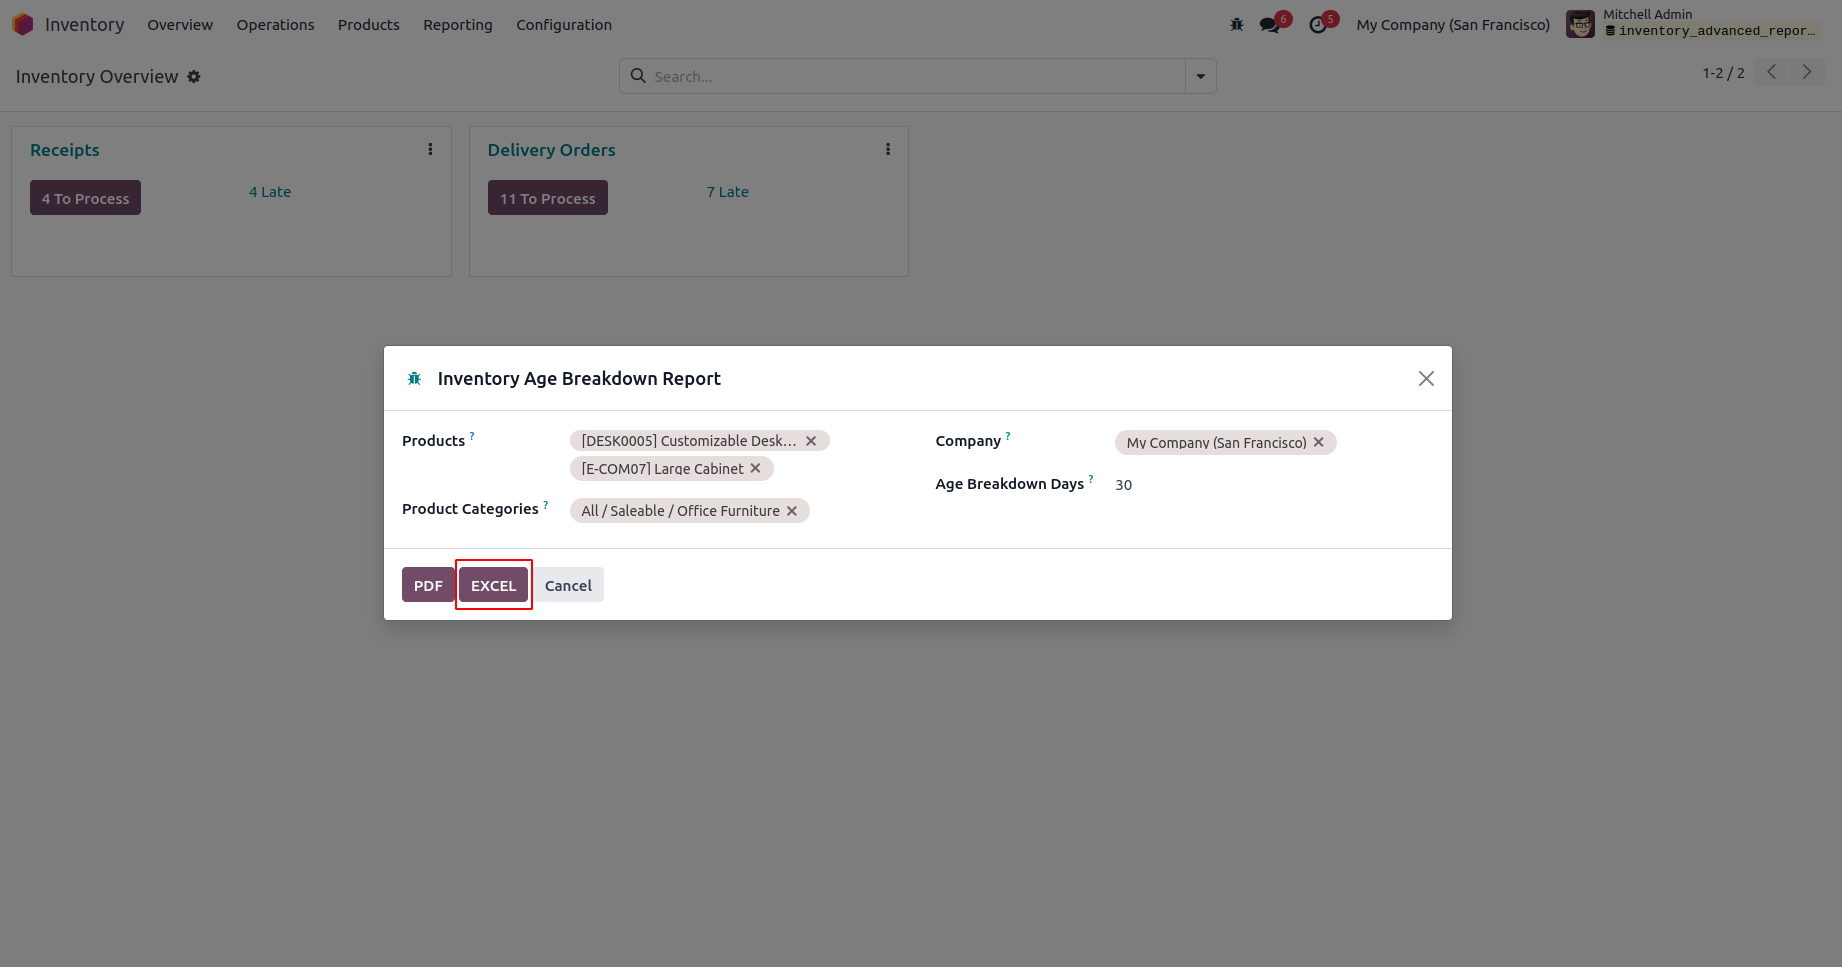Viewport: 1842px width, 967px height.
Task: Remove the My Company (San Francisco) tag
Action: tap(1319, 442)
